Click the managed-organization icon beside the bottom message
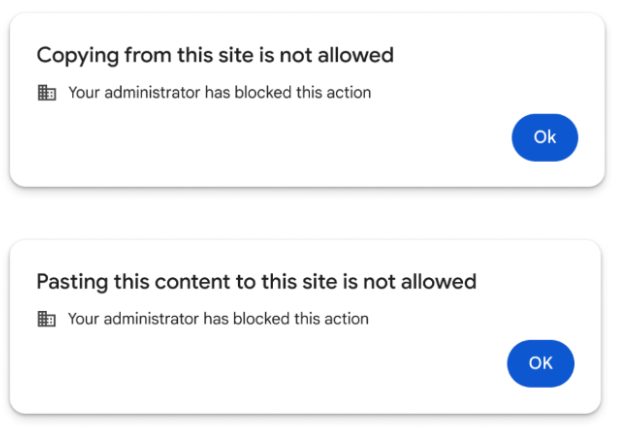The image size is (617, 429). (46, 319)
